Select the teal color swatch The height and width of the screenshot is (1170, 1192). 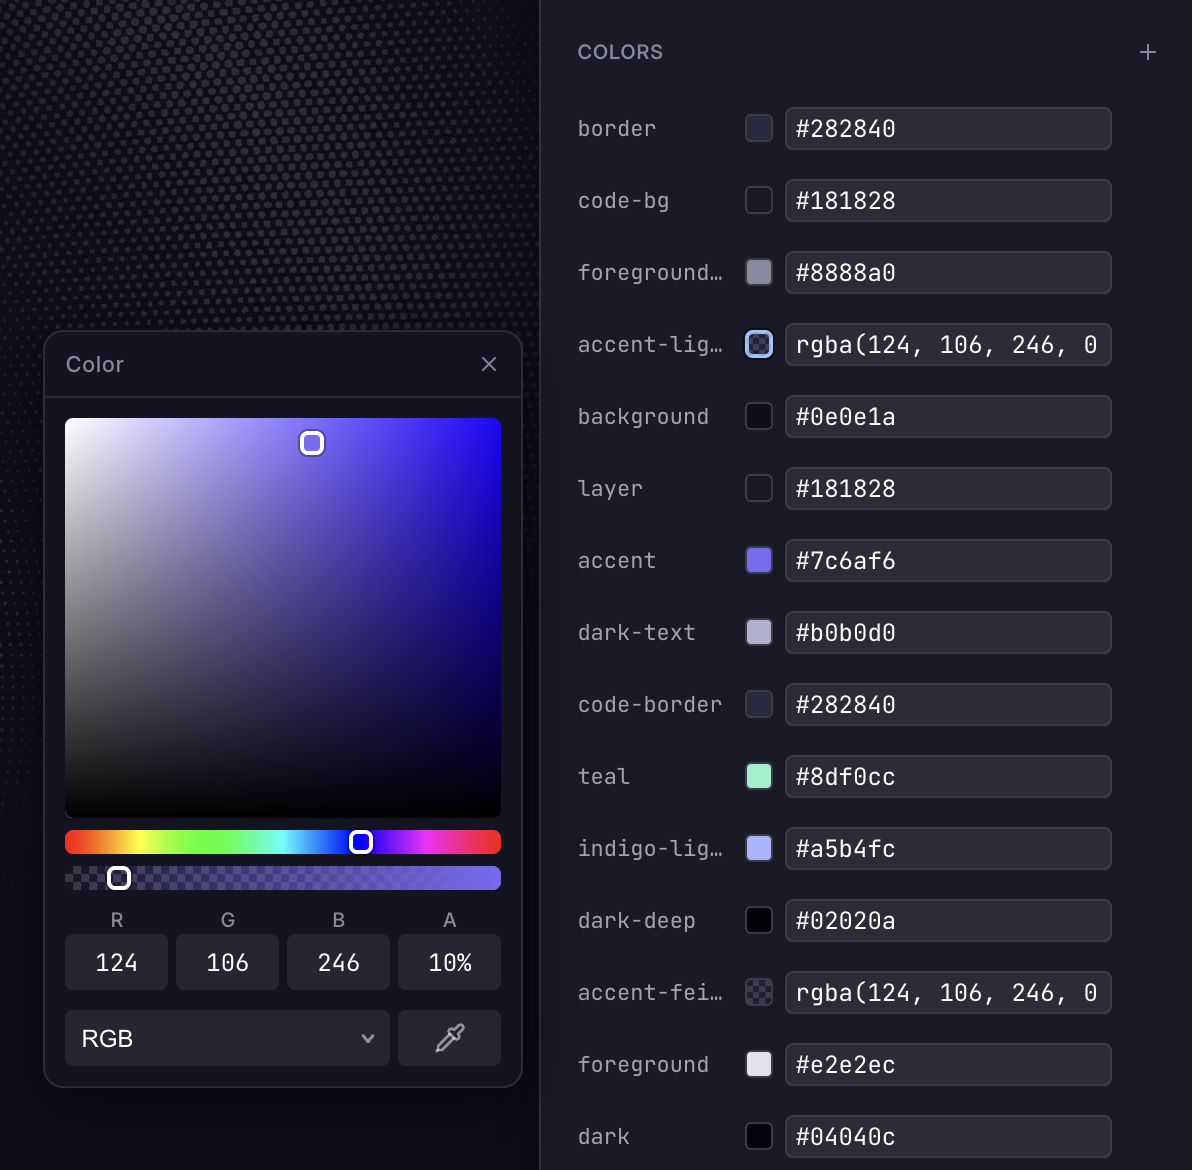pyautogui.click(x=758, y=776)
